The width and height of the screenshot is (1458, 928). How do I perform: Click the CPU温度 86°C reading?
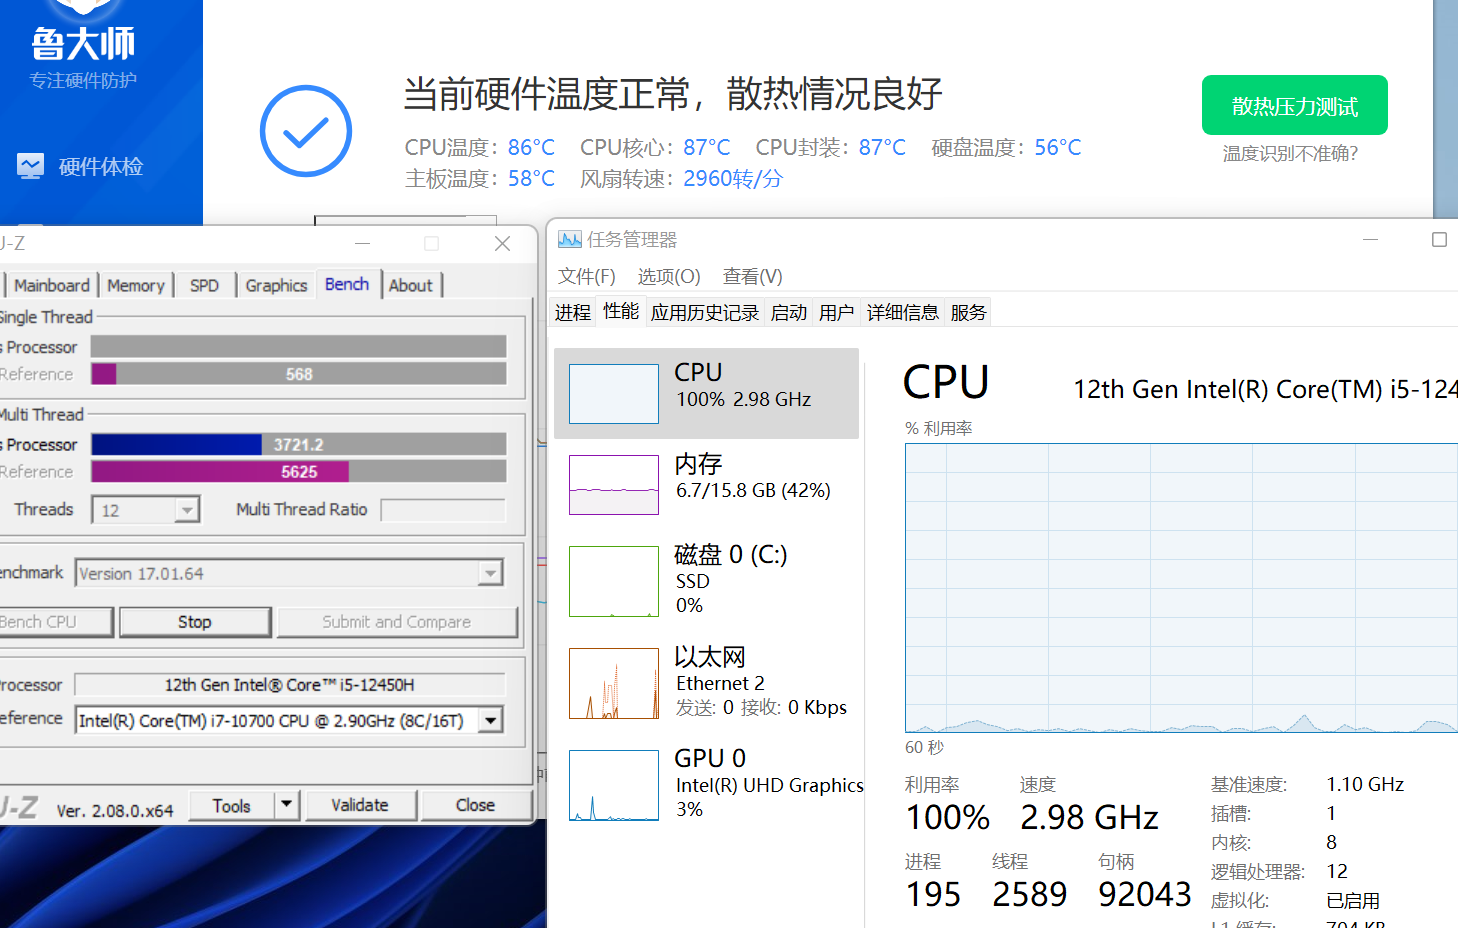point(480,147)
